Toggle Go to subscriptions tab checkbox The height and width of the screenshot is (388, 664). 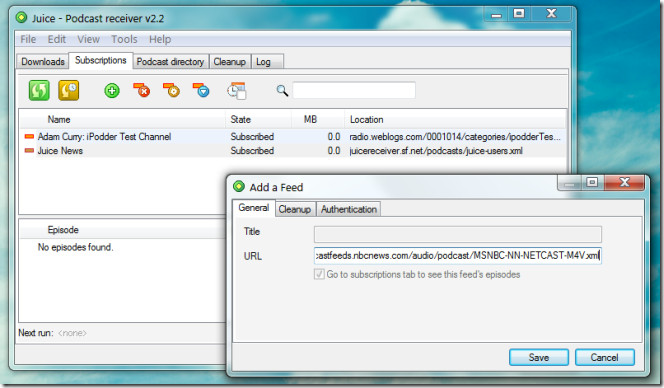(x=319, y=274)
